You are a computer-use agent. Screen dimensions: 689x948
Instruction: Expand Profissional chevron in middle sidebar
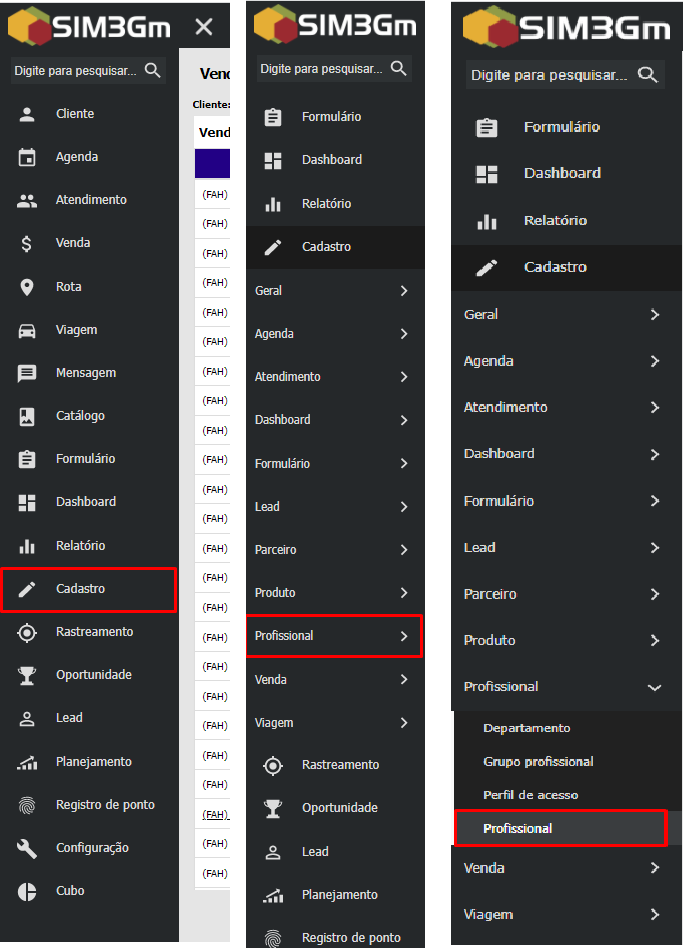tap(404, 637)
